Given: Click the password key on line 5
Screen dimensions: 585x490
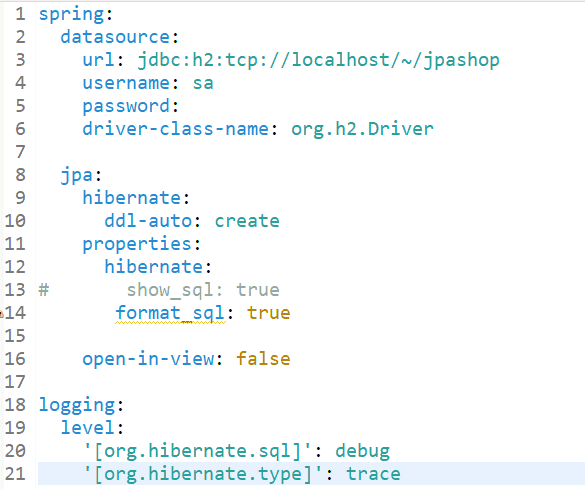Looking at the screenshot, I should click(126, 107).
